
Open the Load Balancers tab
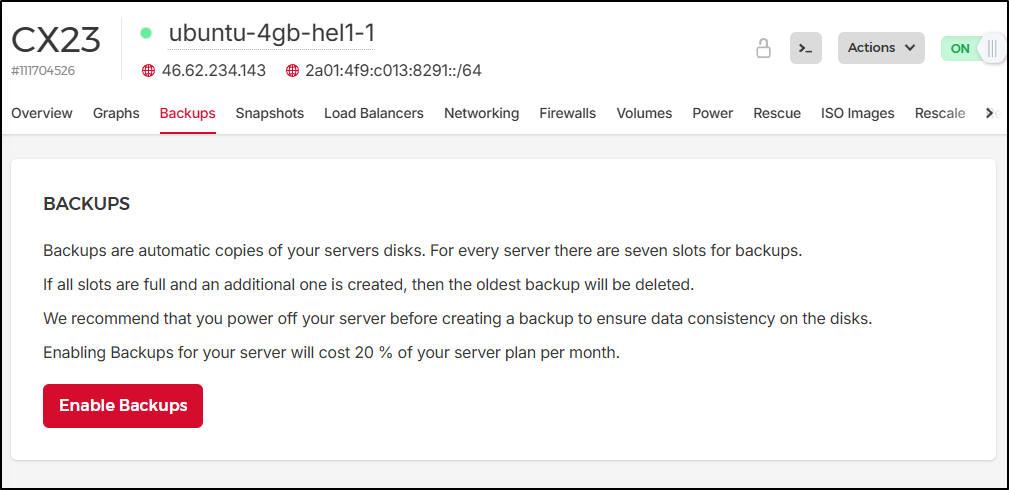pyautogui.click(x=374, y=113)
